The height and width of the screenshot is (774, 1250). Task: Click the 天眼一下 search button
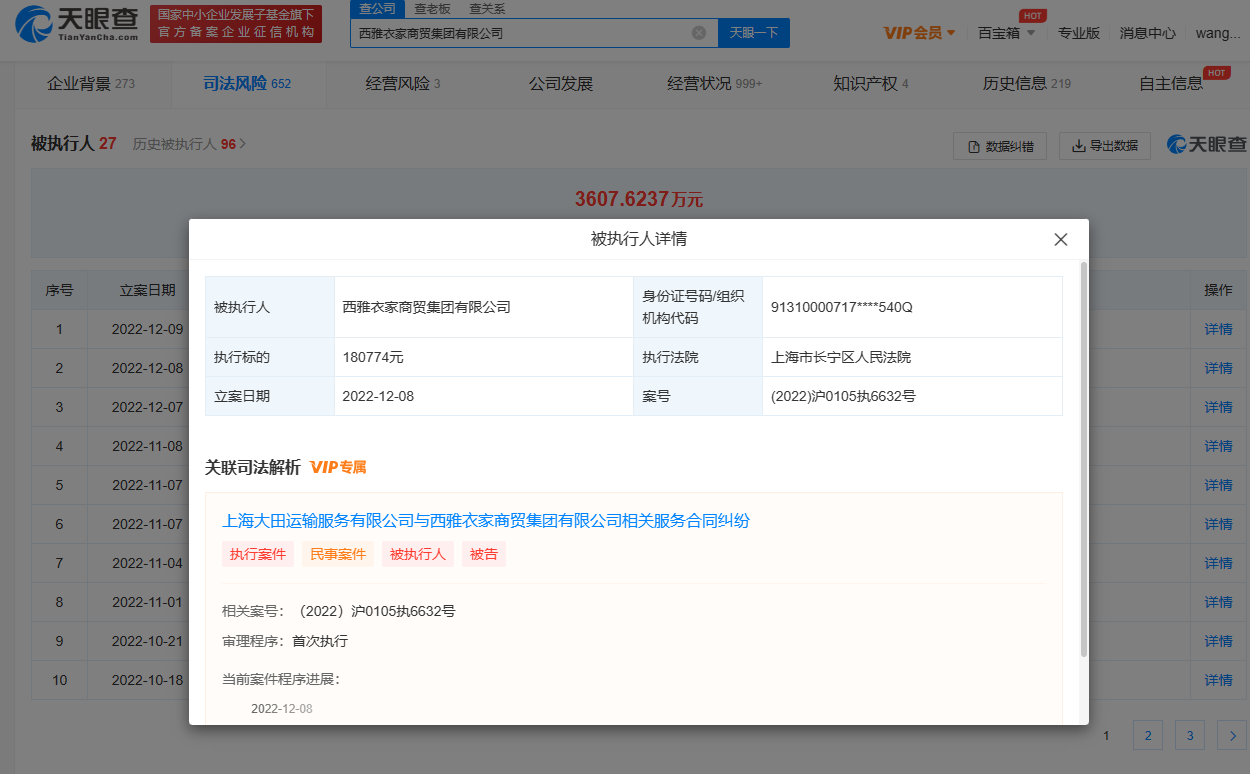754,33
